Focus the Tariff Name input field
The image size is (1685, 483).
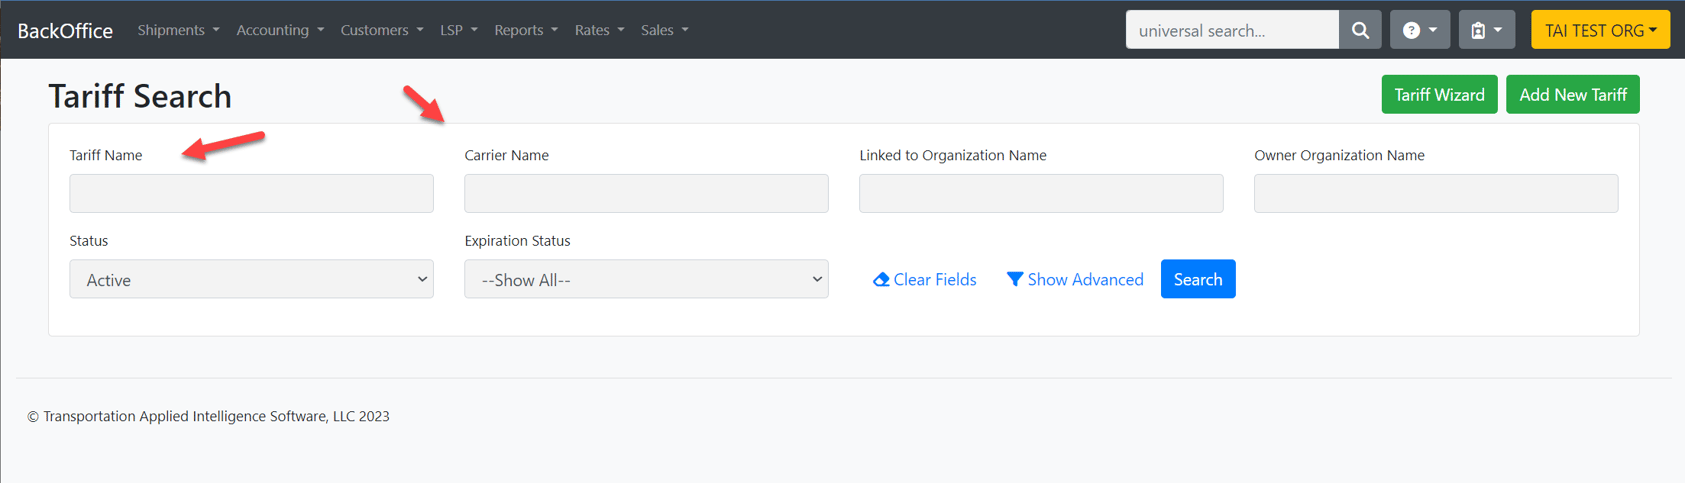pyautogui.click(x=251, y=194)
